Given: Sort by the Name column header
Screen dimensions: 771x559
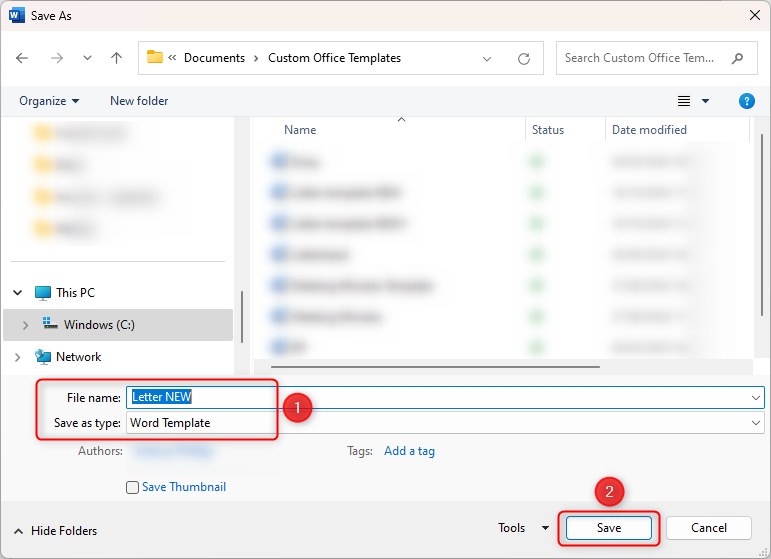Looking at the screenshot, I should click(x=300, y=130).
